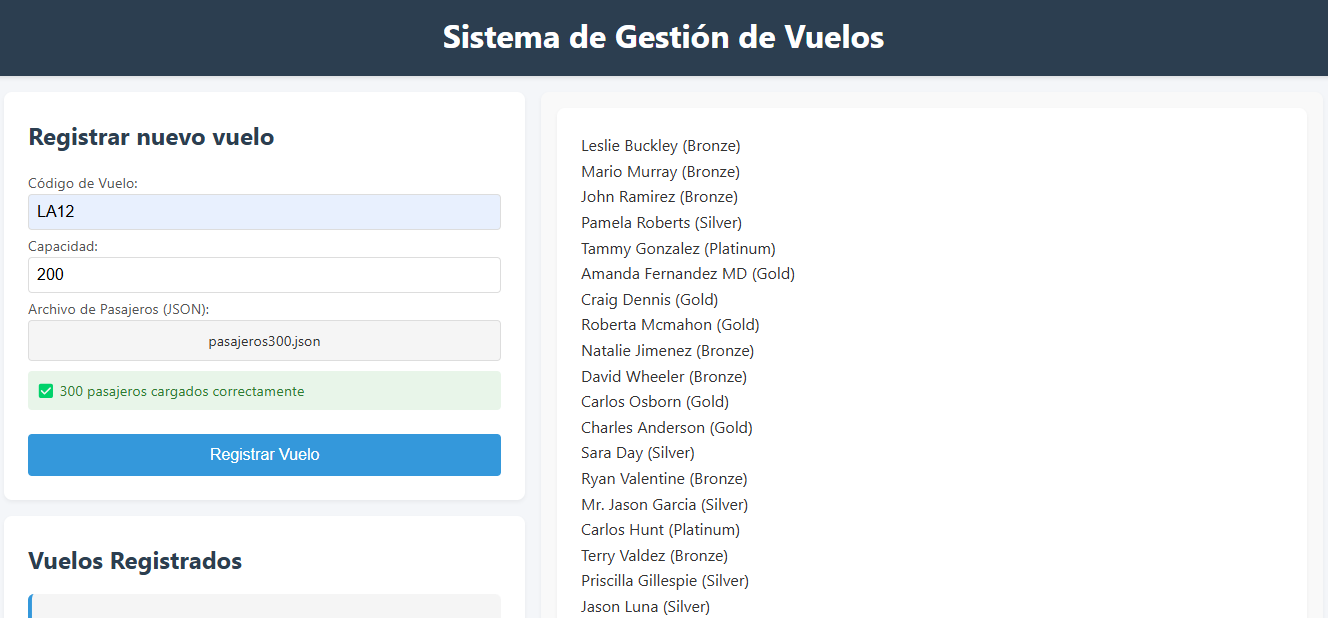Open the pasajeros300.json file chooser
The height and width of the screenshot is (618, 1328).
[264, 341]
